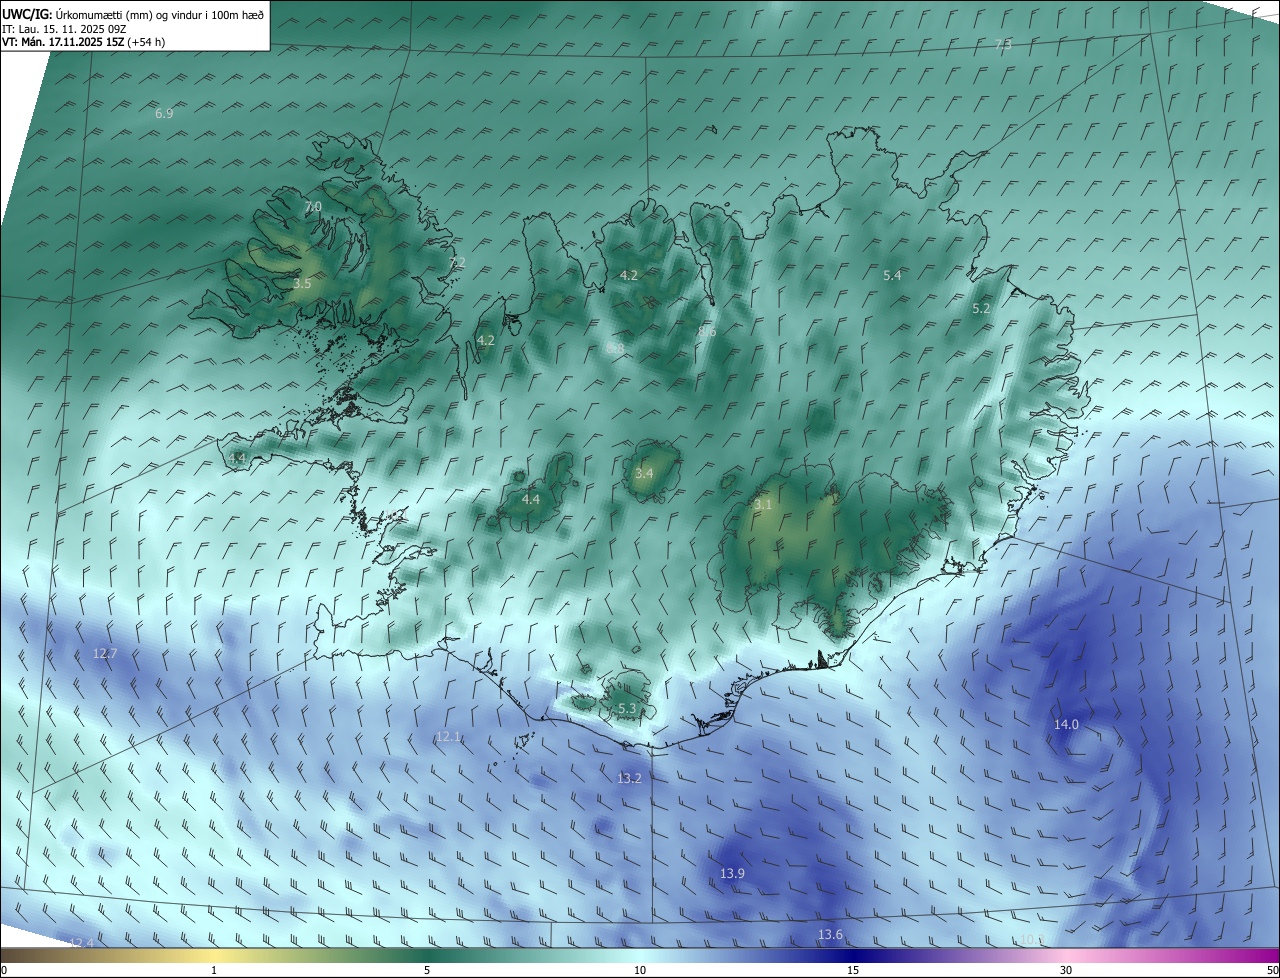The image size is (1280, 978).
Task: Click the 5.3 value on the southern glacier
Action: (627, 709)
